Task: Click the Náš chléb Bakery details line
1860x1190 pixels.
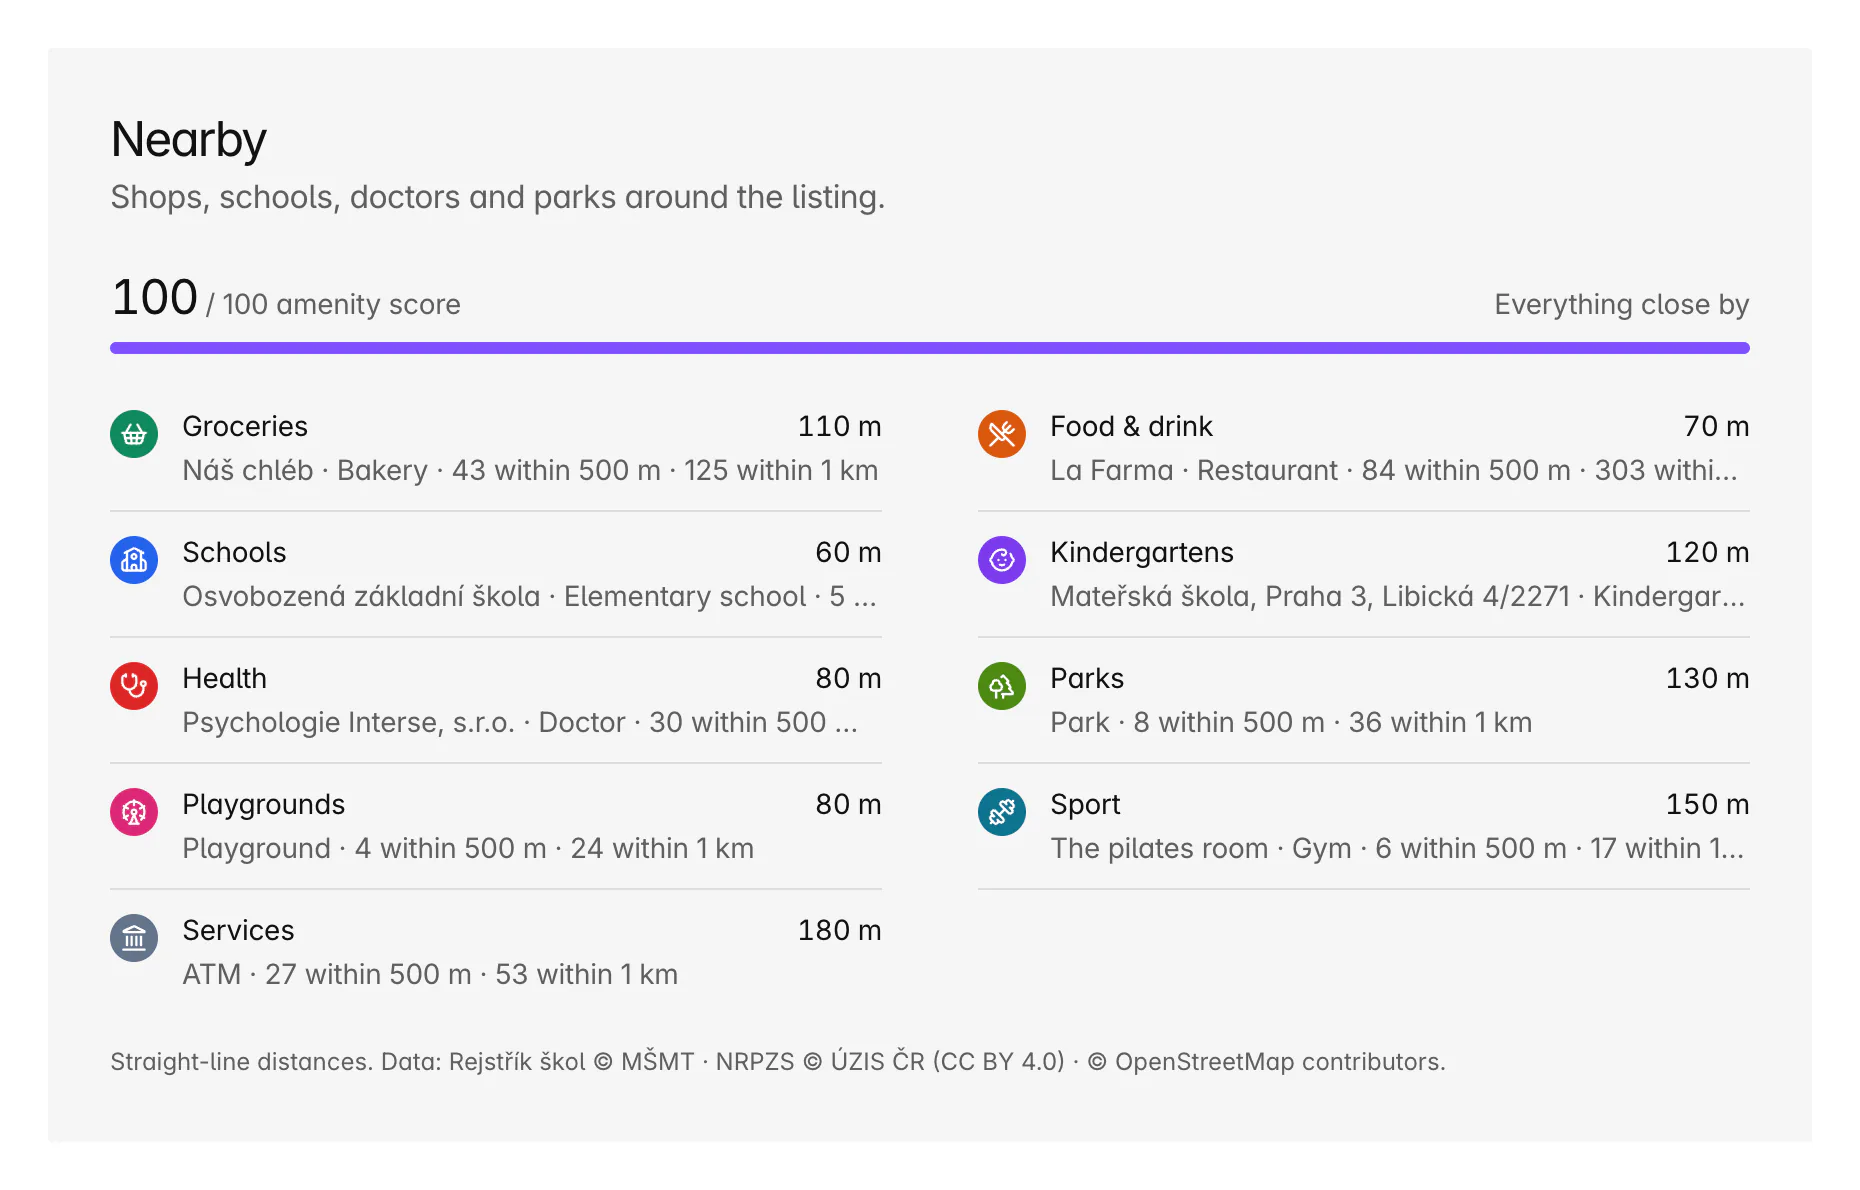Action: pos(530,471)
